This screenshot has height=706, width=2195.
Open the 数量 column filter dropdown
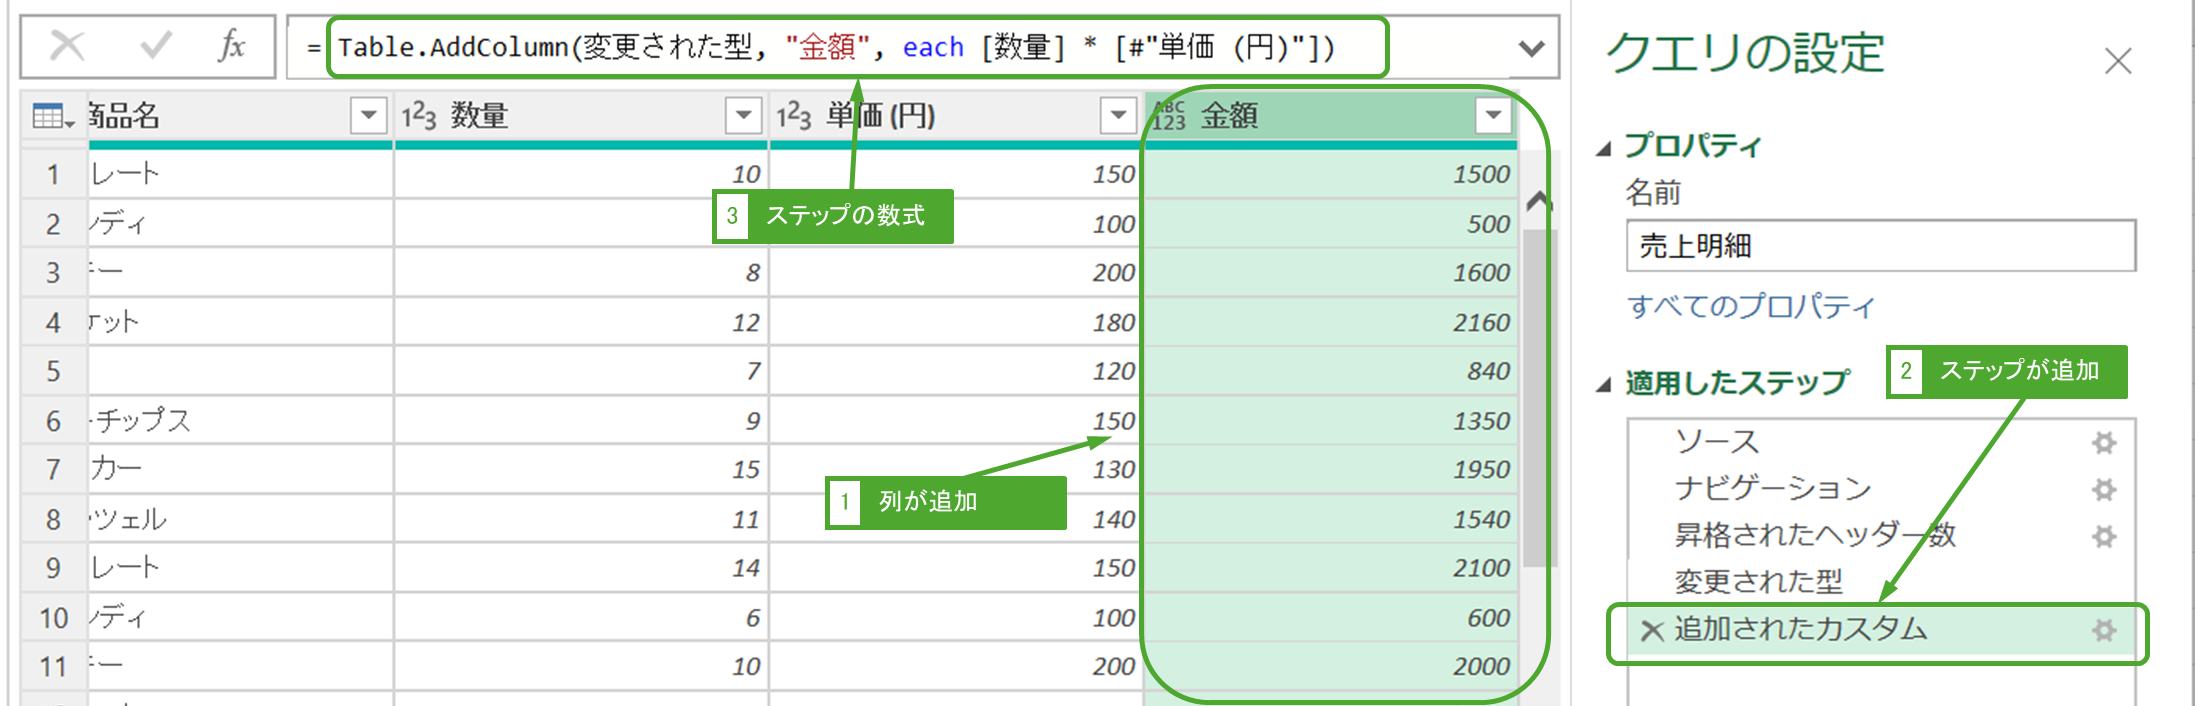point(743,116)
